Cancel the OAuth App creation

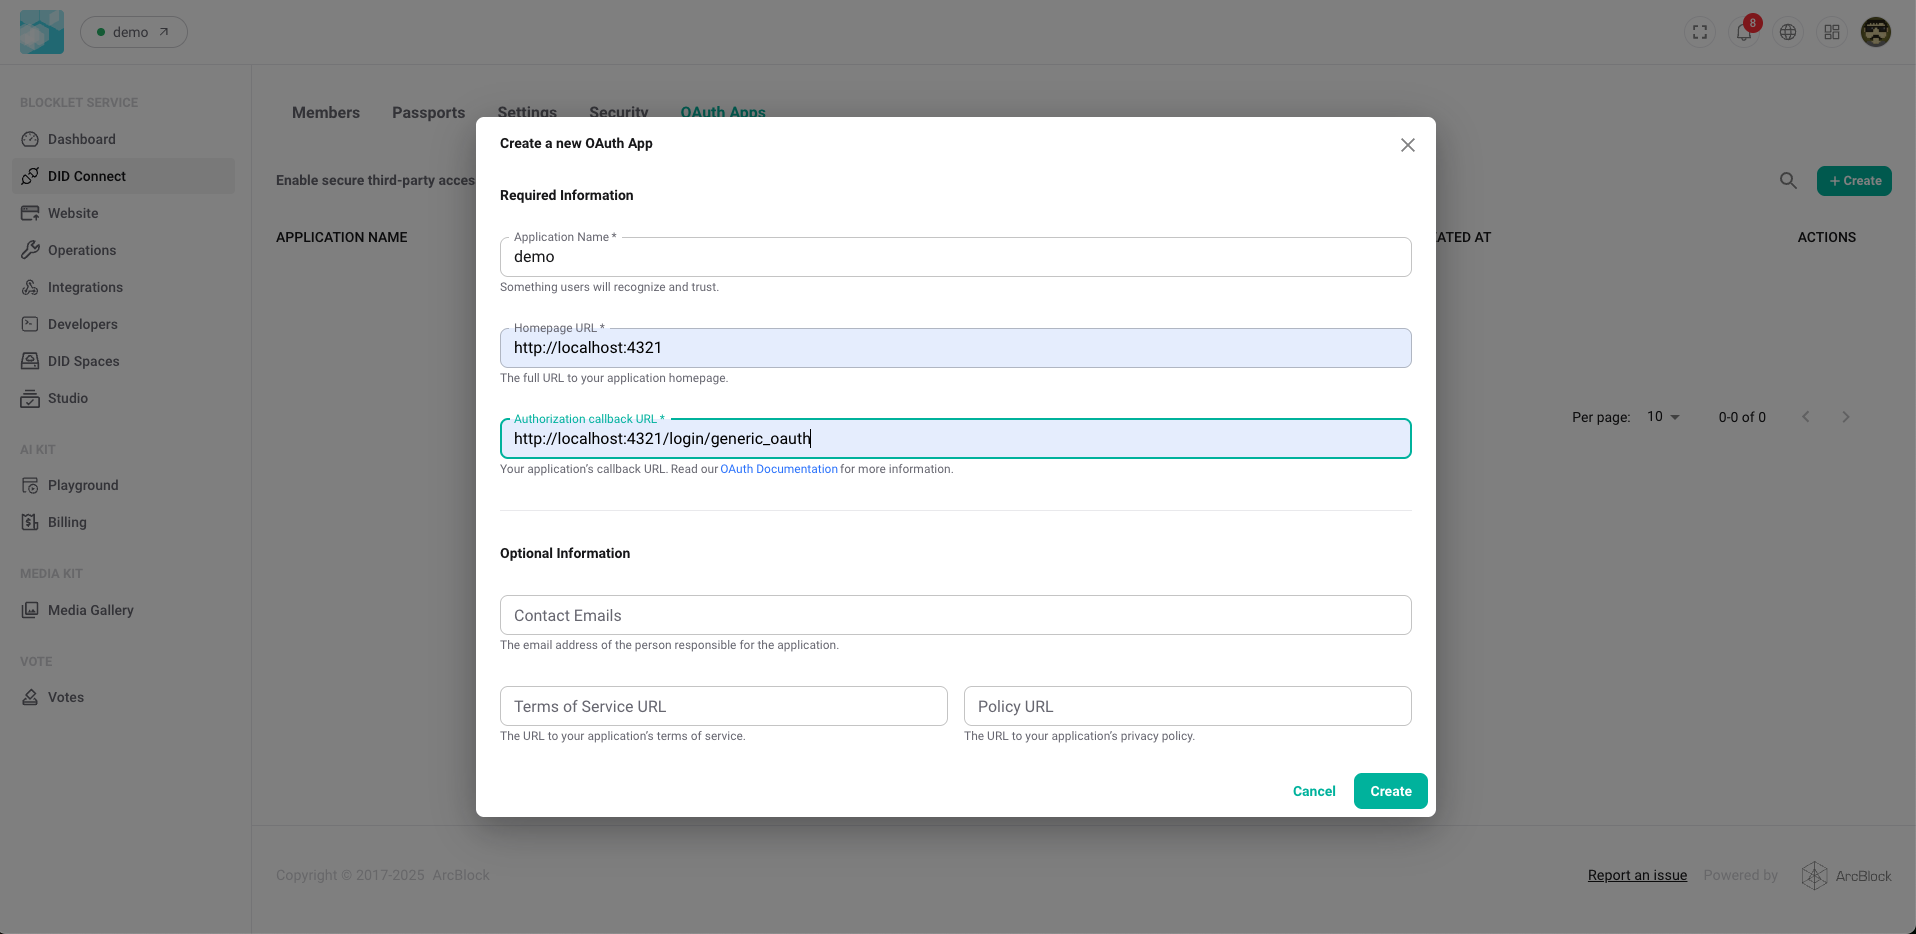coord(1313,791)
